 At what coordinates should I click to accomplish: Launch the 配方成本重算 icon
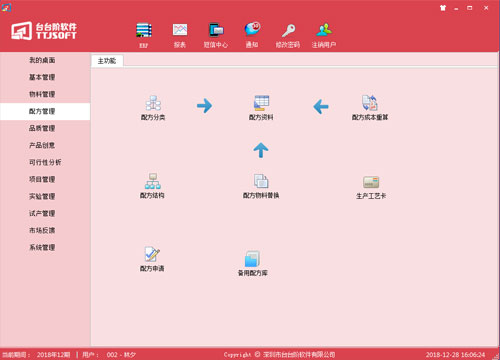tap(370, 103)
